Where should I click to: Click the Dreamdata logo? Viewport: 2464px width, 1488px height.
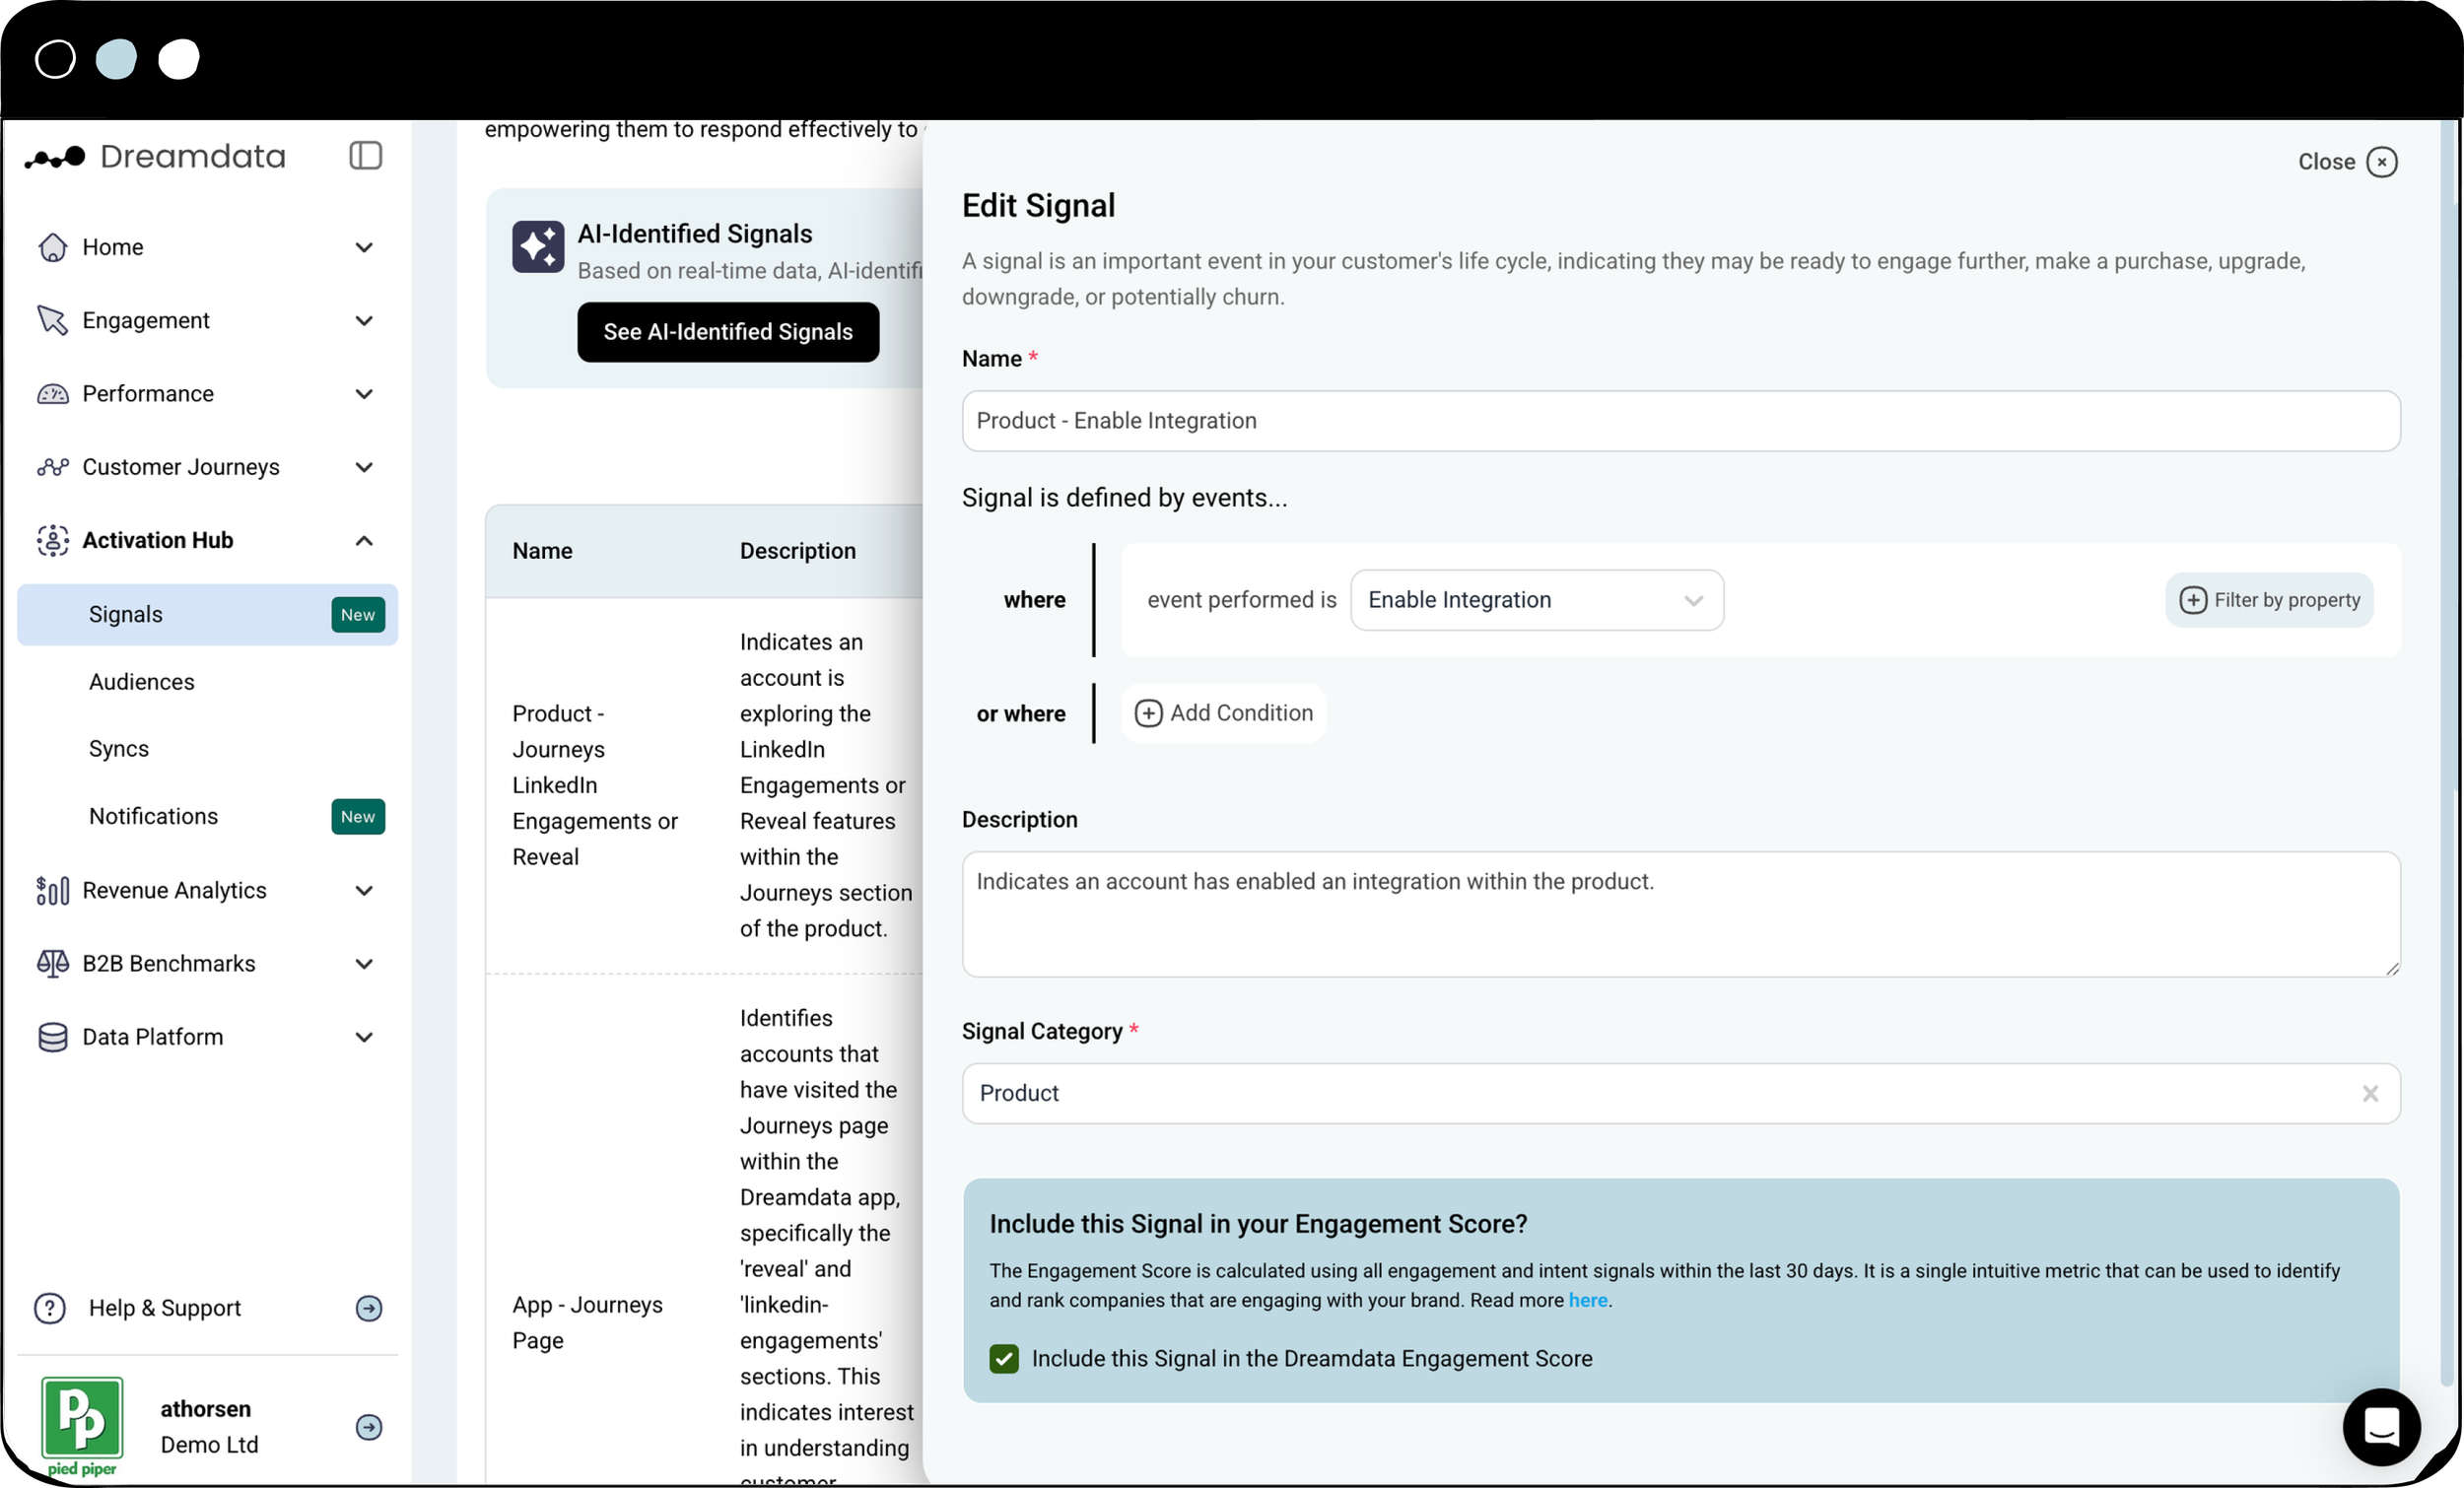click(x=156, y=157)
